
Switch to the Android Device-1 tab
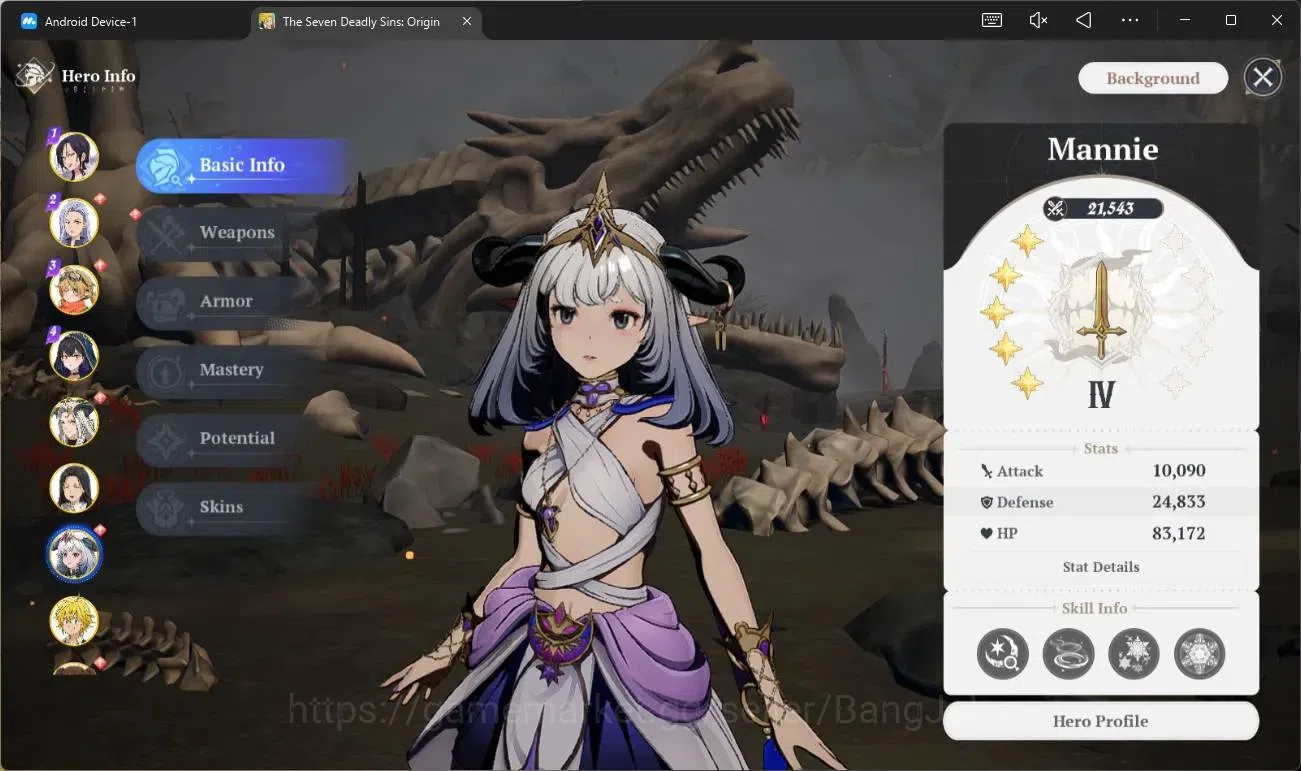[91, 21]
